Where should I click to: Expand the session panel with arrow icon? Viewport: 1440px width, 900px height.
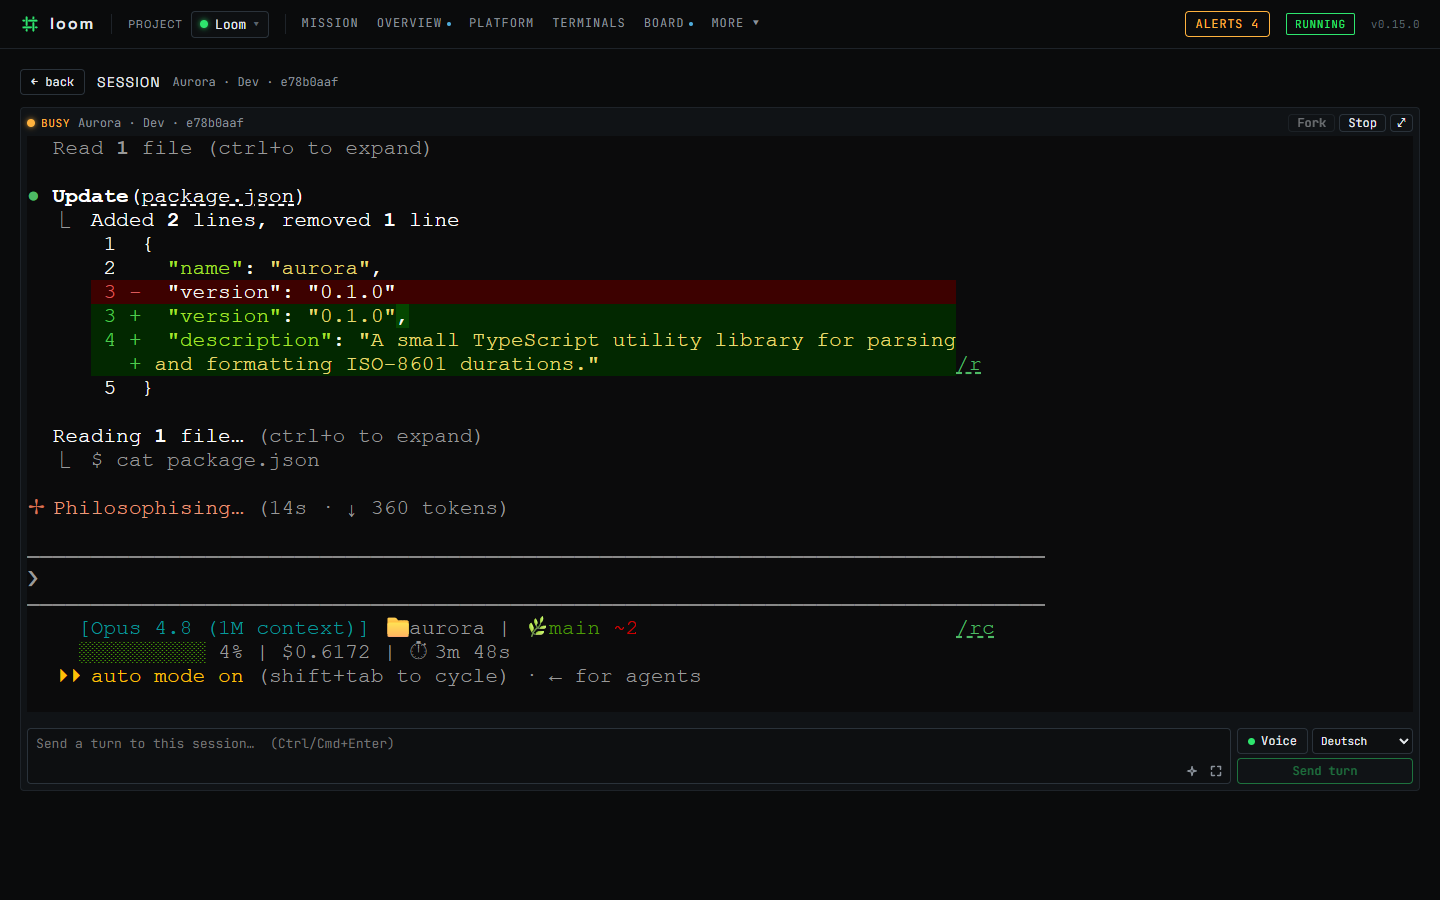1401,123
